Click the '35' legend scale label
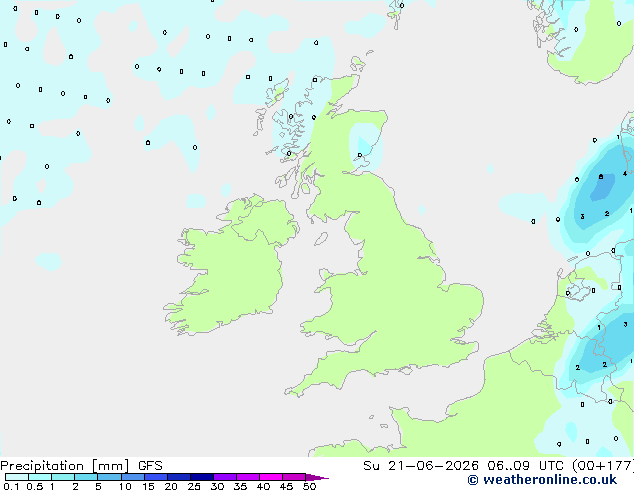The width and height of the screenshot is (634, 490). (x=240, y=486)
